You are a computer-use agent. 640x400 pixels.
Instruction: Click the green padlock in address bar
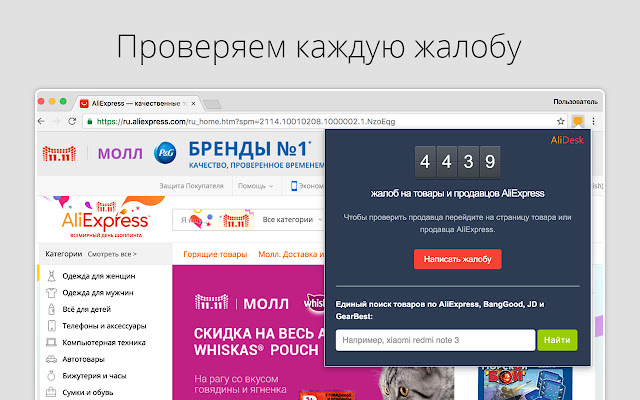tap(90, 121)
